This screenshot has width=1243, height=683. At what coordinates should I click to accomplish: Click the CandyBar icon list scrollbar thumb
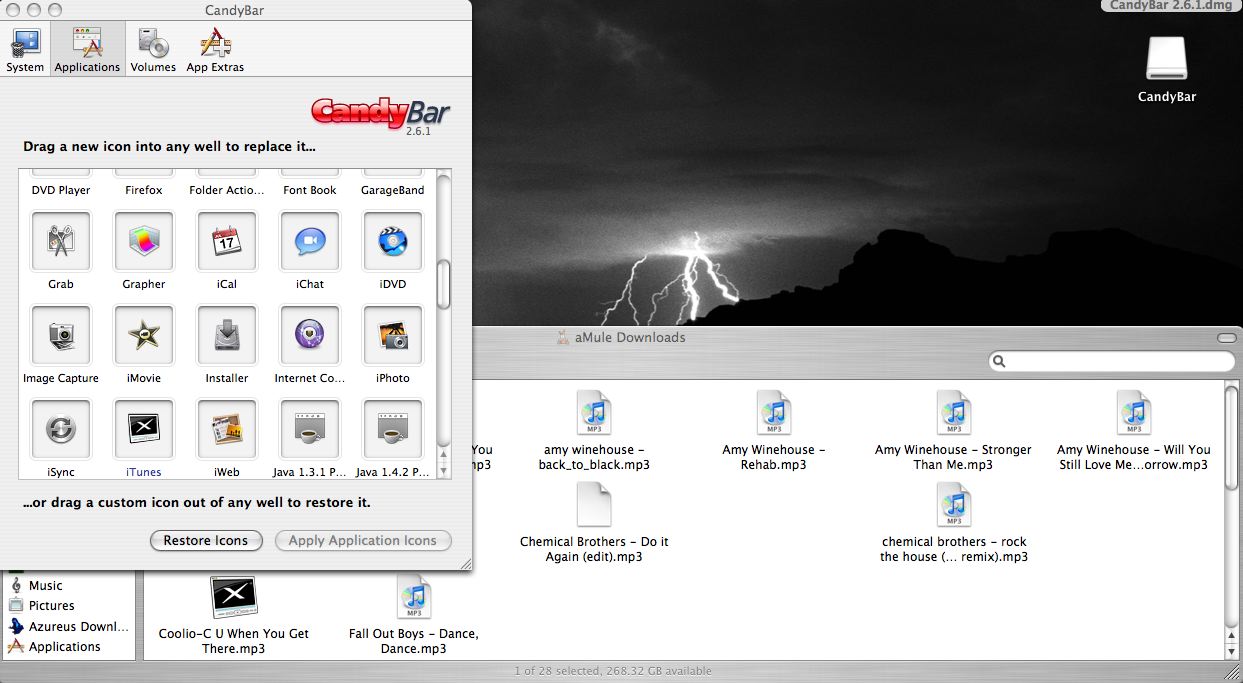pyautogui.click(x=444, y=283)
